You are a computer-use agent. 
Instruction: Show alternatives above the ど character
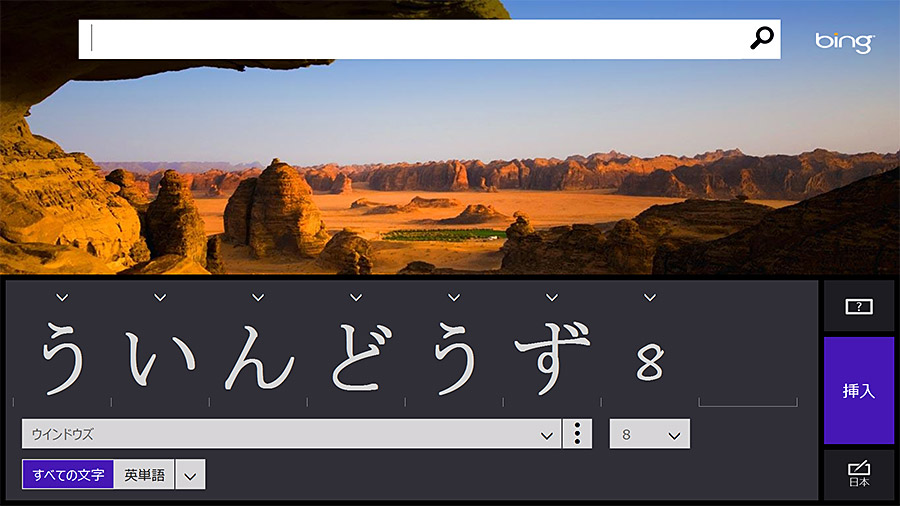tap(356, 297)
